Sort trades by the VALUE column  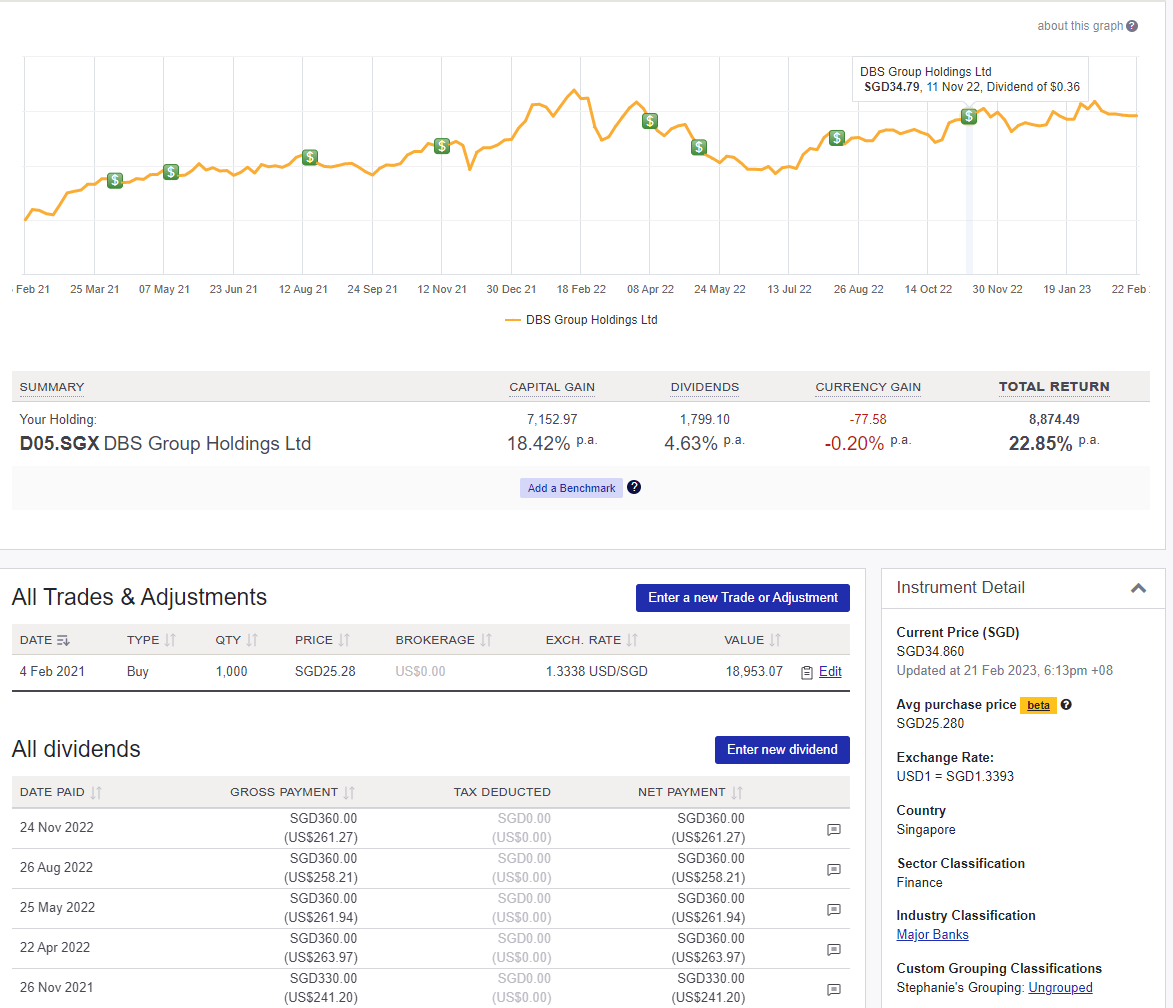[753, 640]
